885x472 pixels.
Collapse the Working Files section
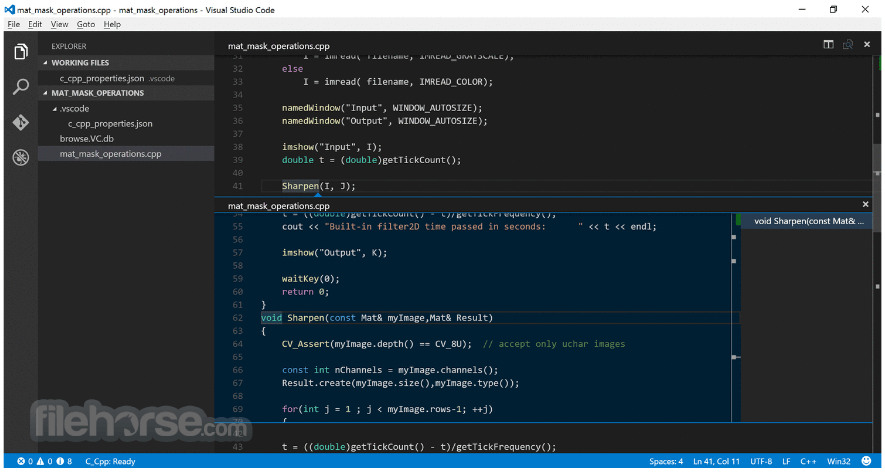(126, 63)
